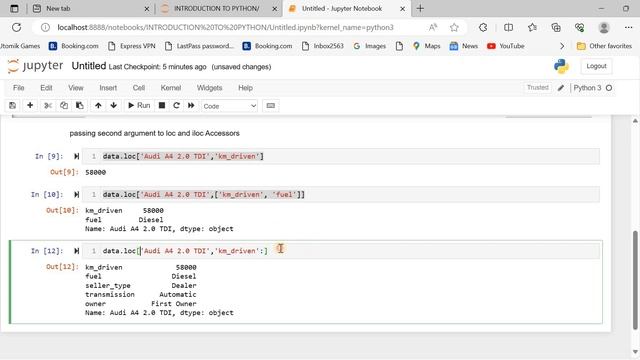The image size is (640, 360).
Task: Switch to the New tab browser tab
Action: [90, 9]
